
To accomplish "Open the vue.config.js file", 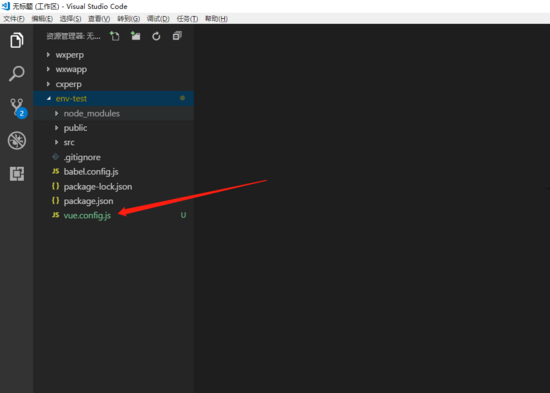I will (x=114, y=215).
